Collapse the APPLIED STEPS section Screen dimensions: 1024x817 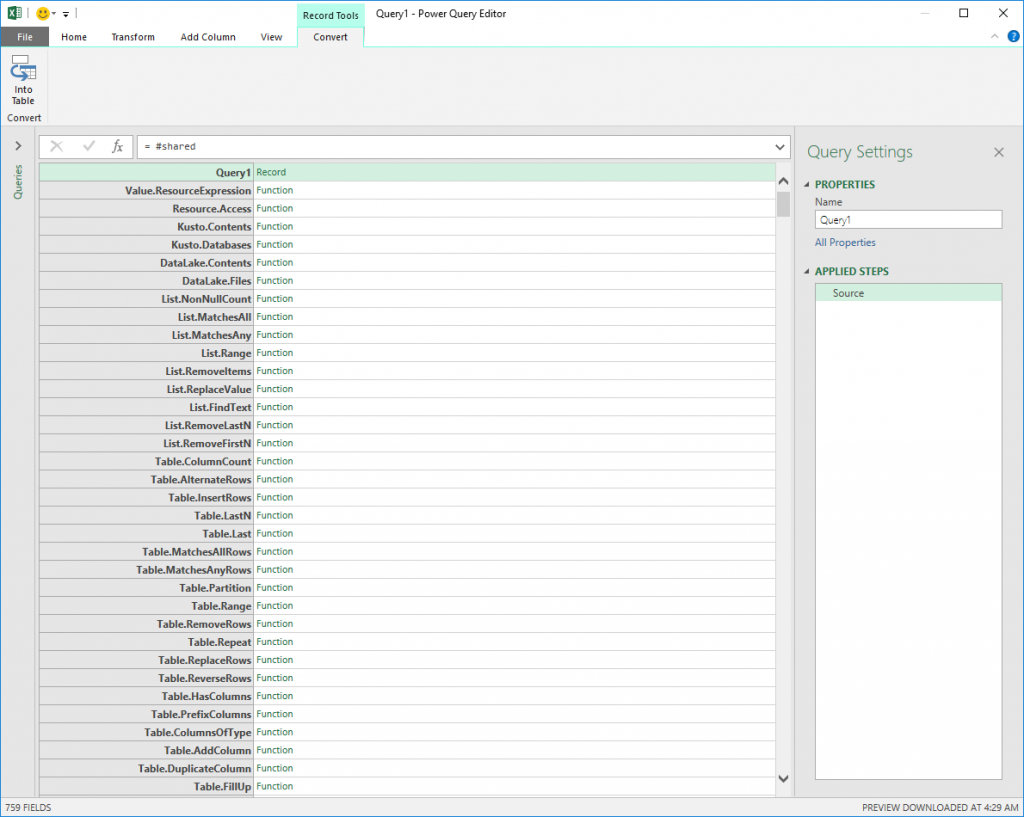[808, 271]
